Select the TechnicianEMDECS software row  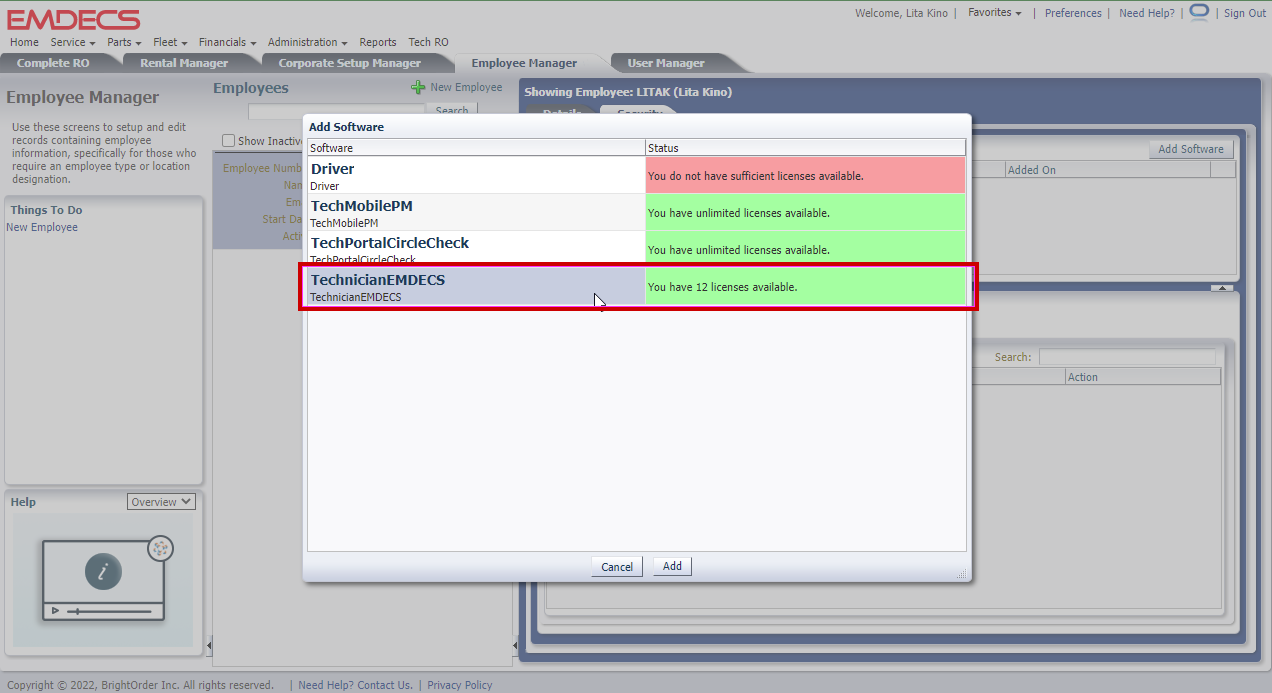click(637, 287)
